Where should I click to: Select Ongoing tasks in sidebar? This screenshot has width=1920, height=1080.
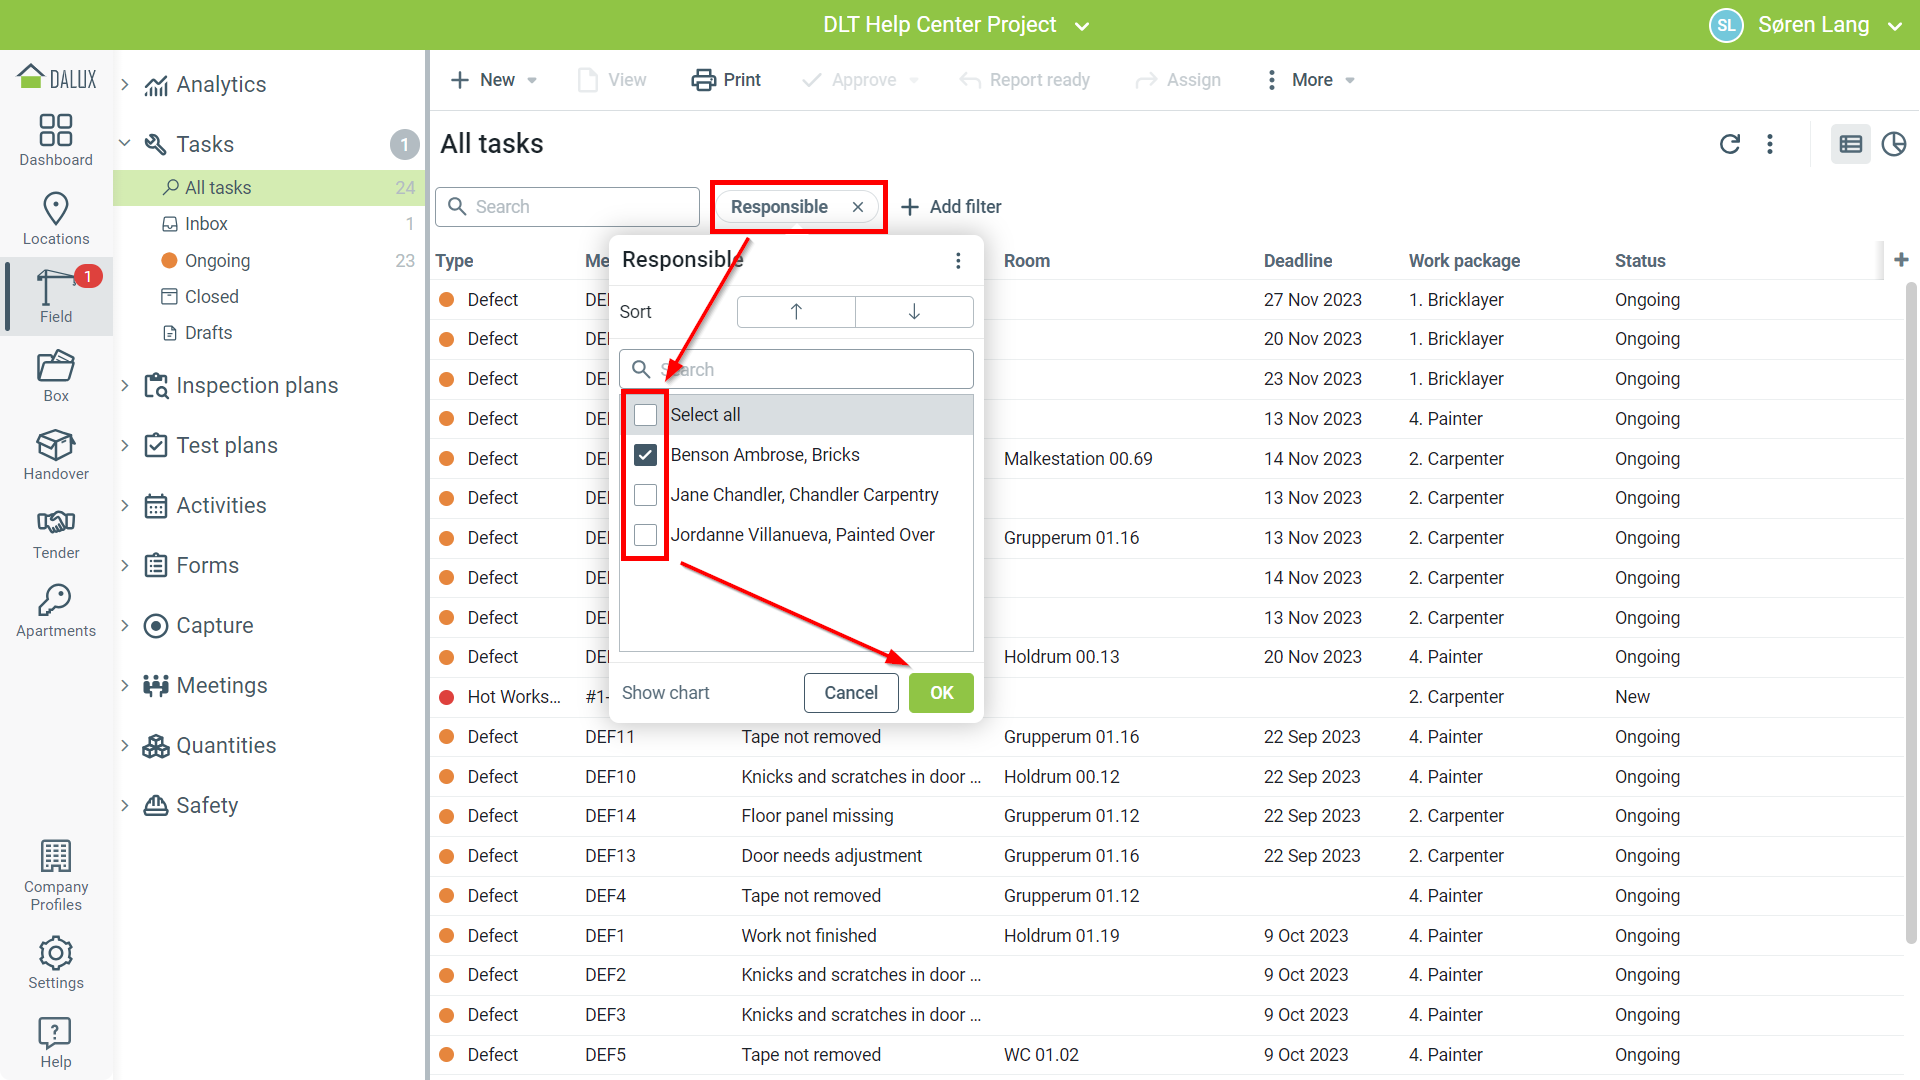(217, 261)
